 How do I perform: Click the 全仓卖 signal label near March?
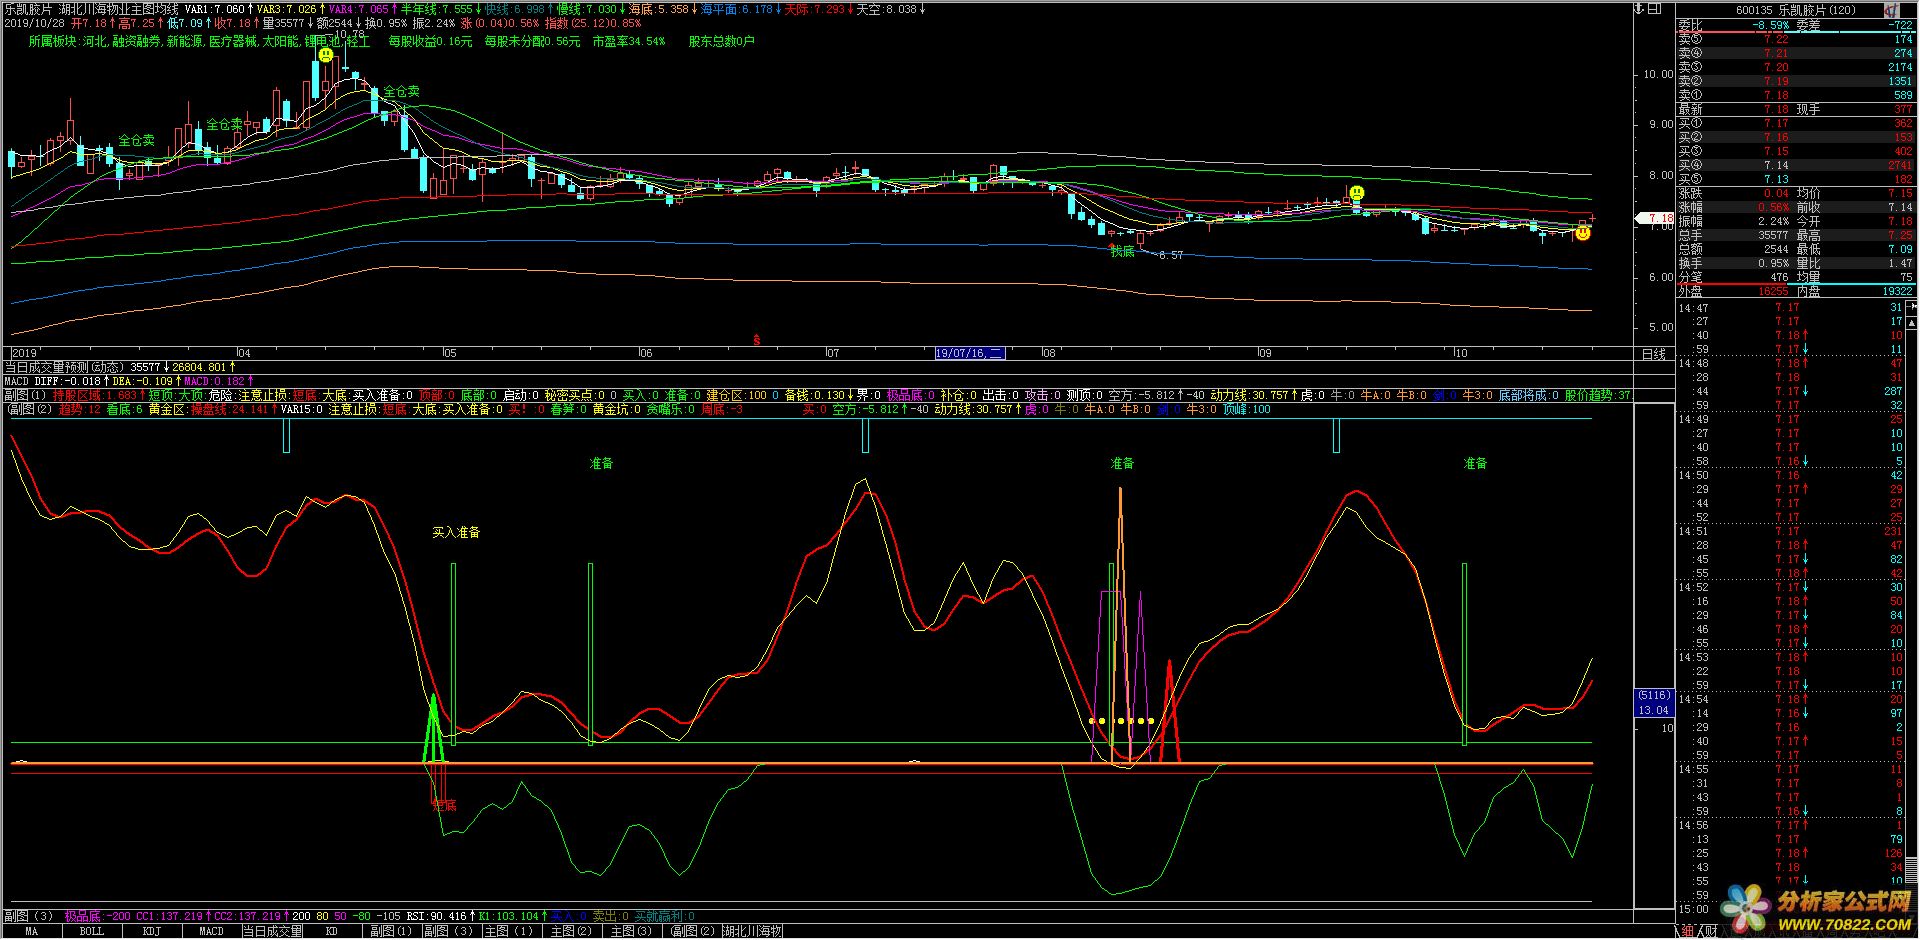137,141
